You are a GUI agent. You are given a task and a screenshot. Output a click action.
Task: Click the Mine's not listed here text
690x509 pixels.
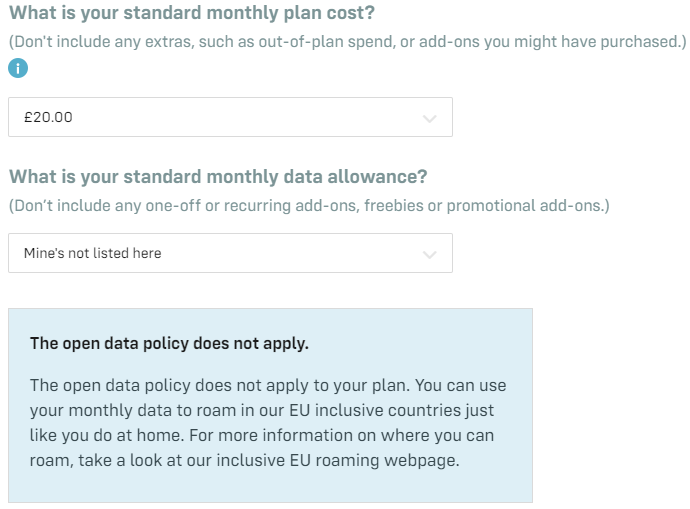tap(92, 253)
